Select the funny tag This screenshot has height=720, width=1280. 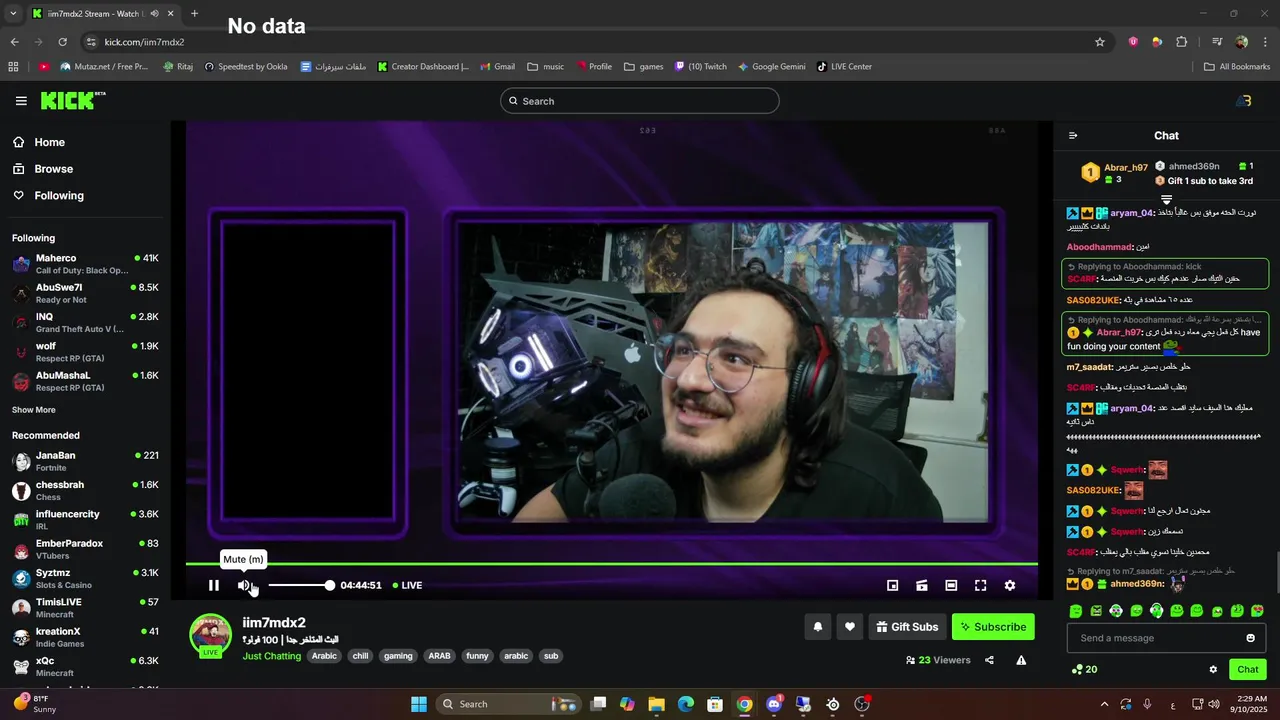478,656
